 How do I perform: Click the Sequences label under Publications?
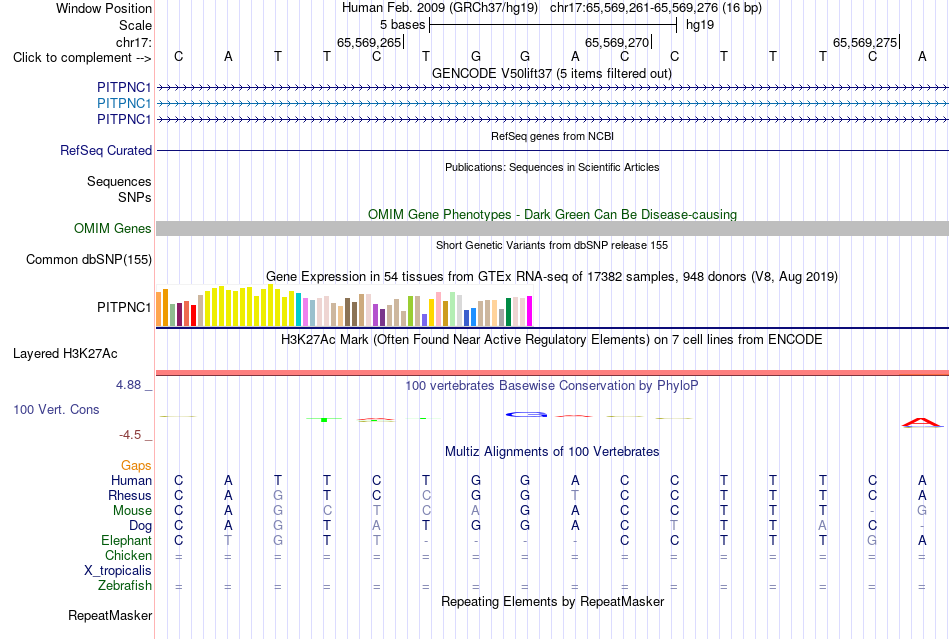[119, 181]
